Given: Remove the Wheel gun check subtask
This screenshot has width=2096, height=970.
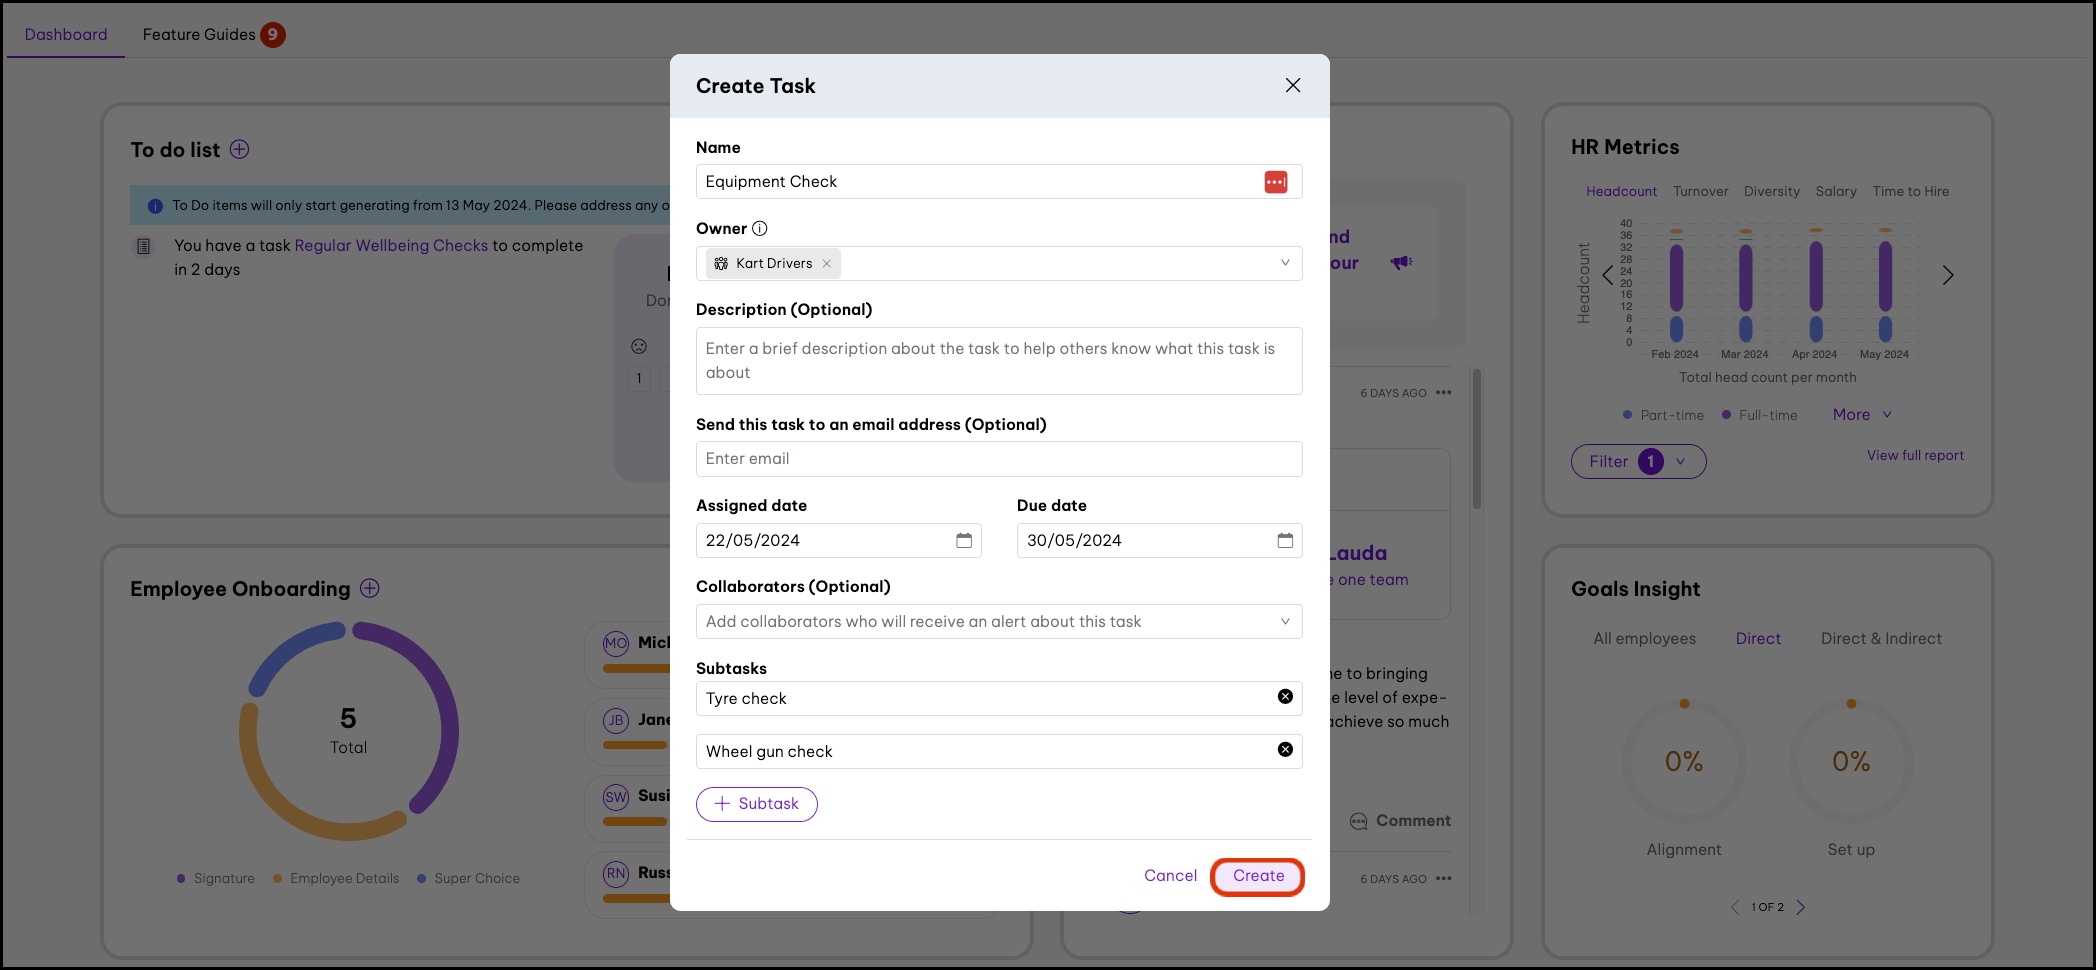Looking at the screenshot, I should [x=1285, y=750].
